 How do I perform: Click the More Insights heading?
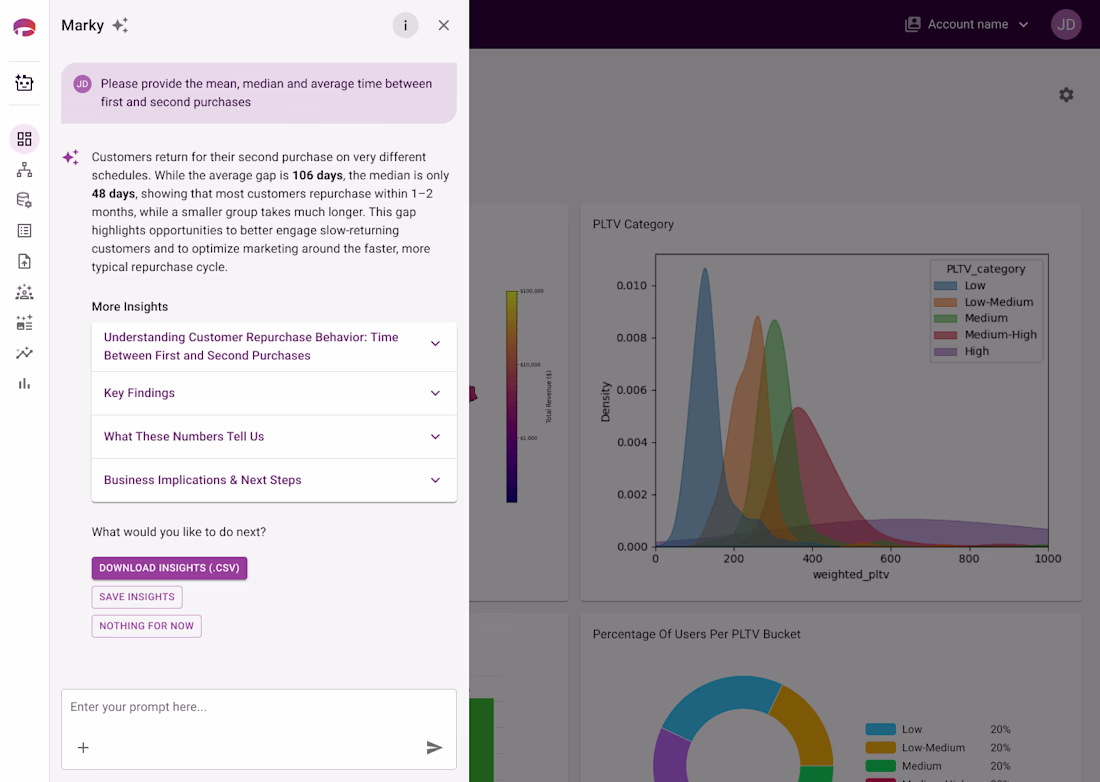click(130, 306)
